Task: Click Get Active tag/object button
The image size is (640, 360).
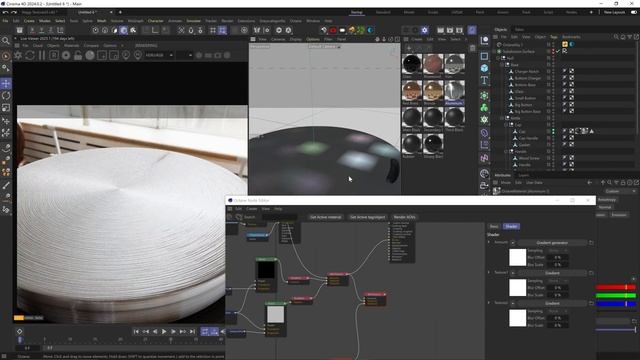Action: pos(368,217)
